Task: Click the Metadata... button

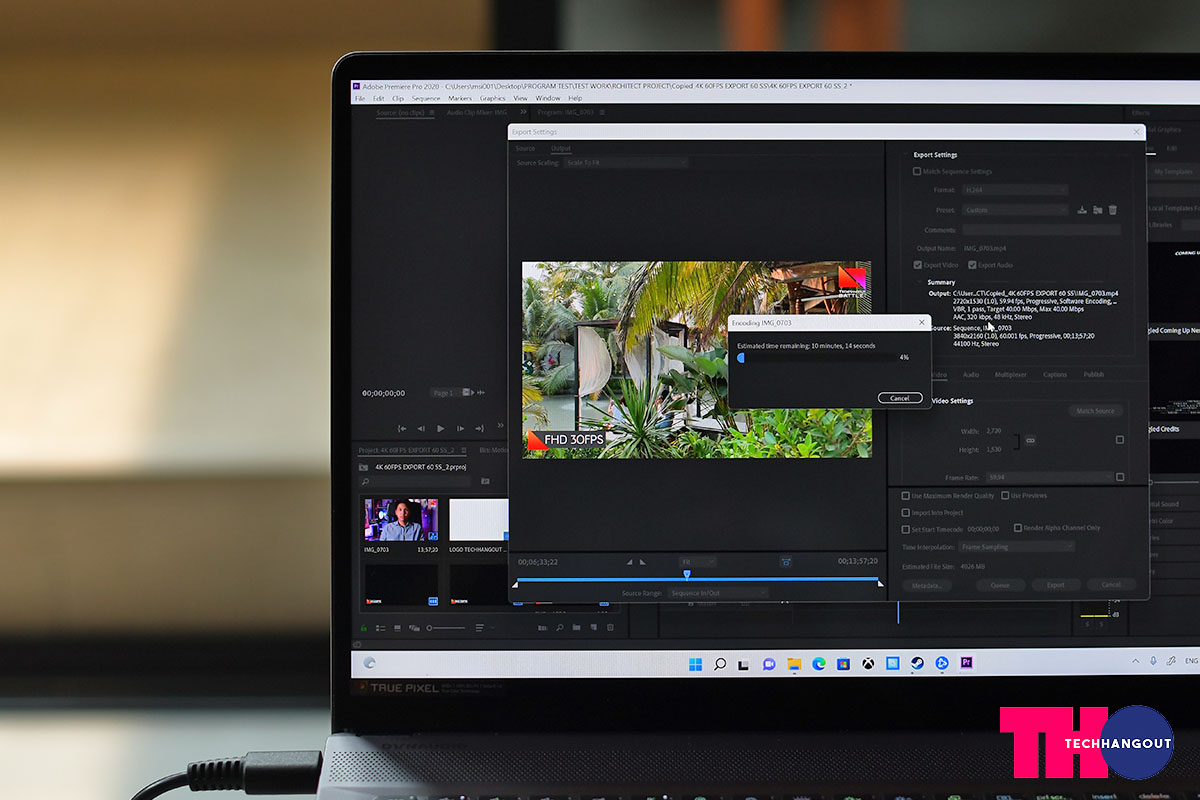Action: click(x=927, y=585)
